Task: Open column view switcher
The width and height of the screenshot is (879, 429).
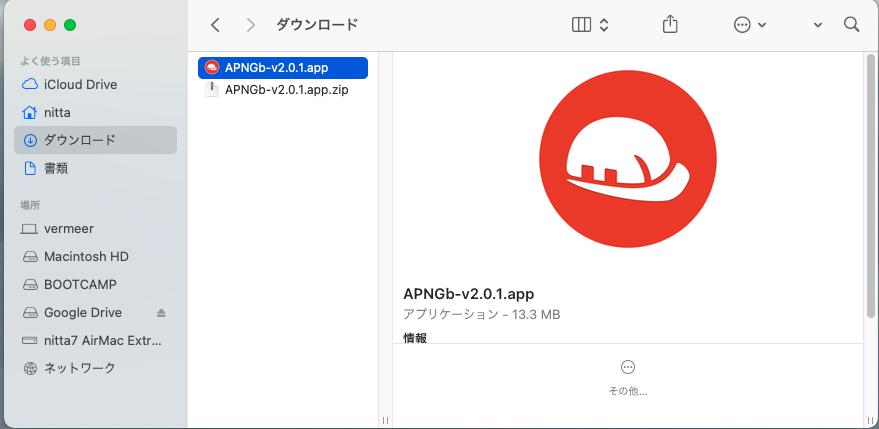Action: tap(590, 25)
